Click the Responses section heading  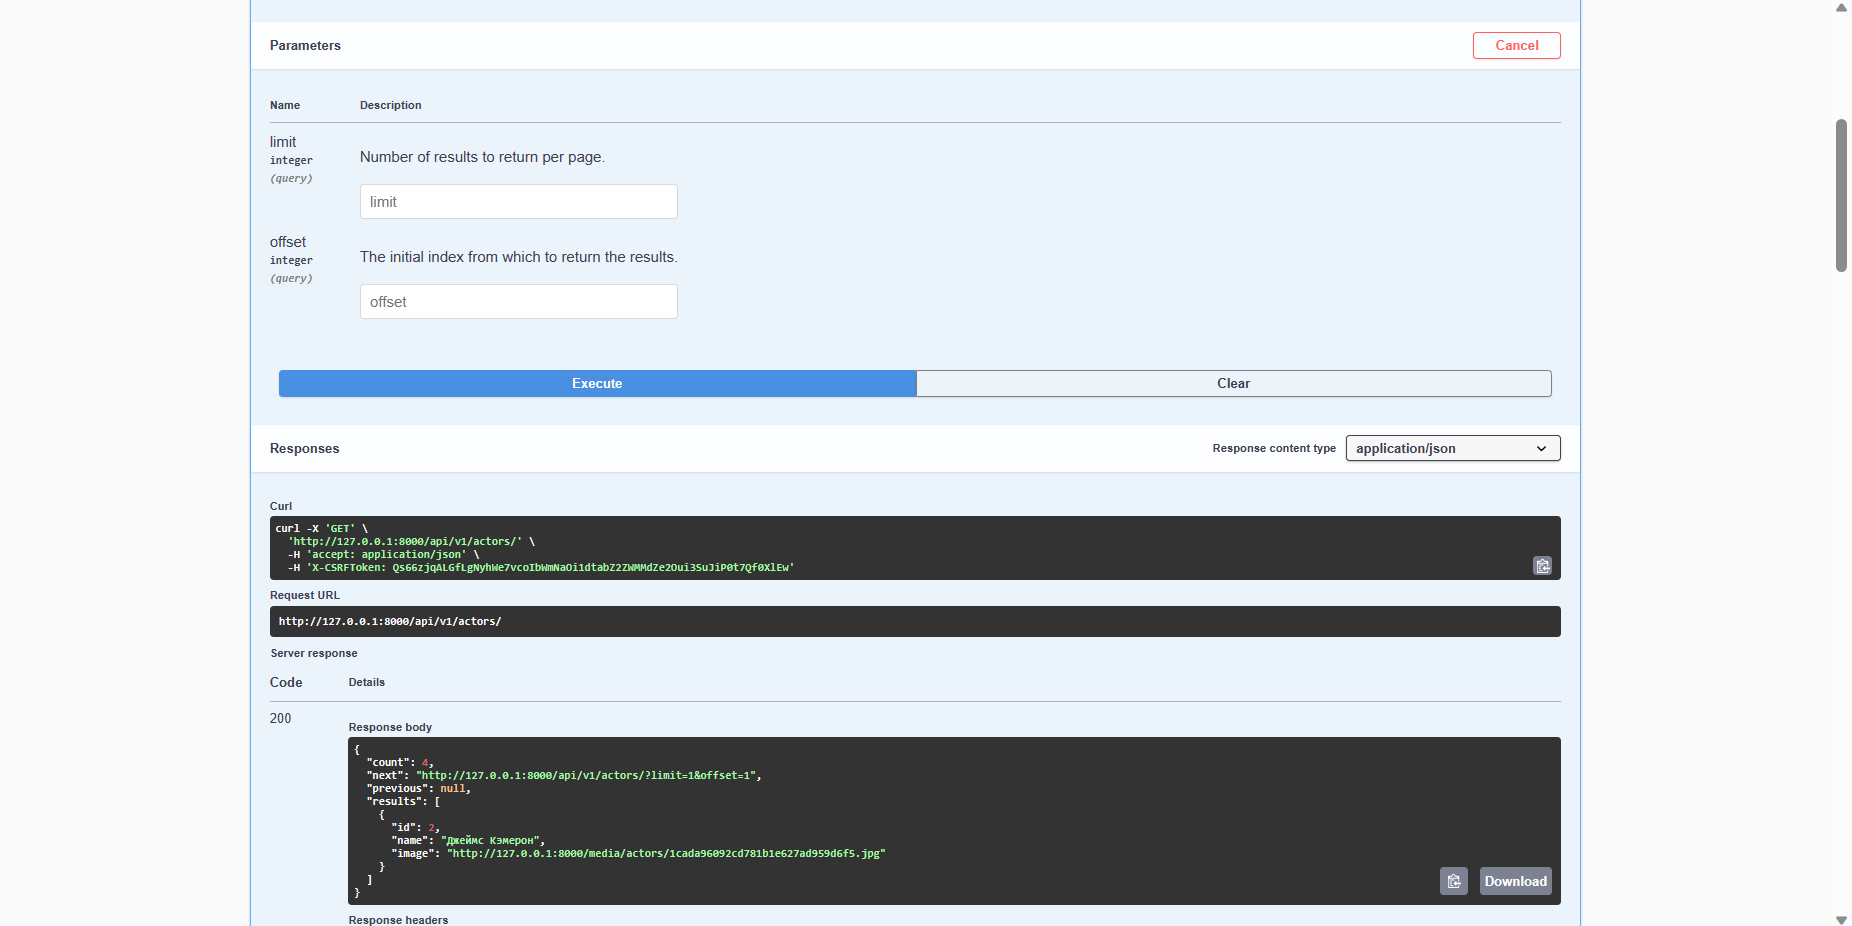tap(304, 448)
